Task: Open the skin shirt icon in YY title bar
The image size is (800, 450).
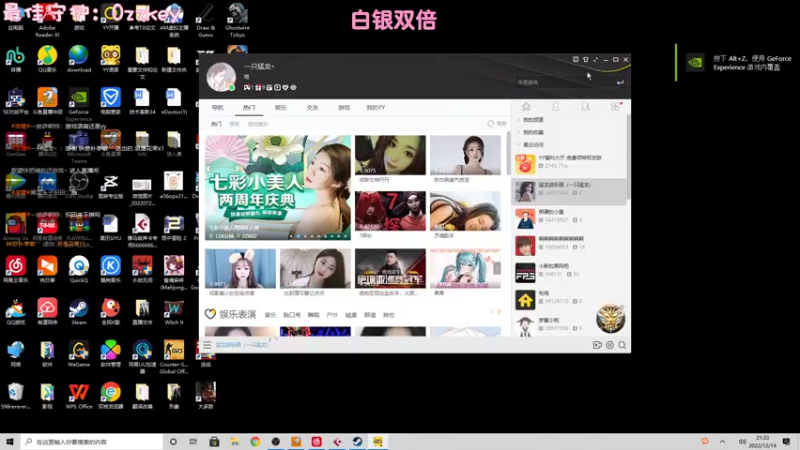Action: tap(586, 60)
